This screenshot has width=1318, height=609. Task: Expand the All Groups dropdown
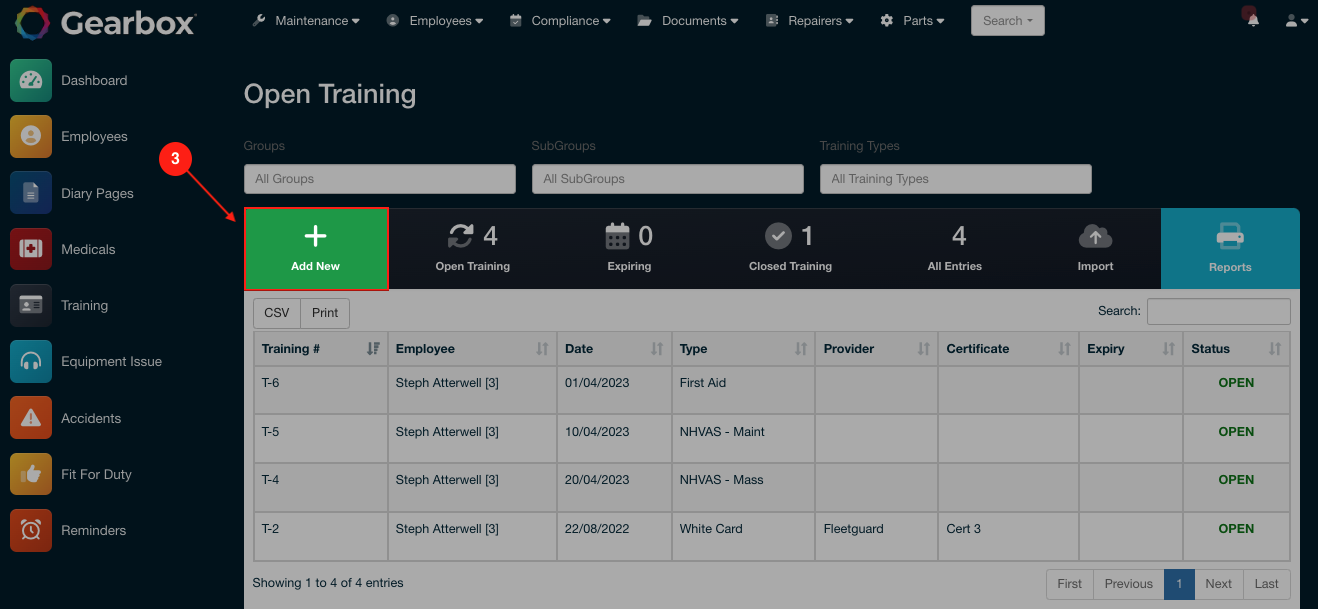379,179
